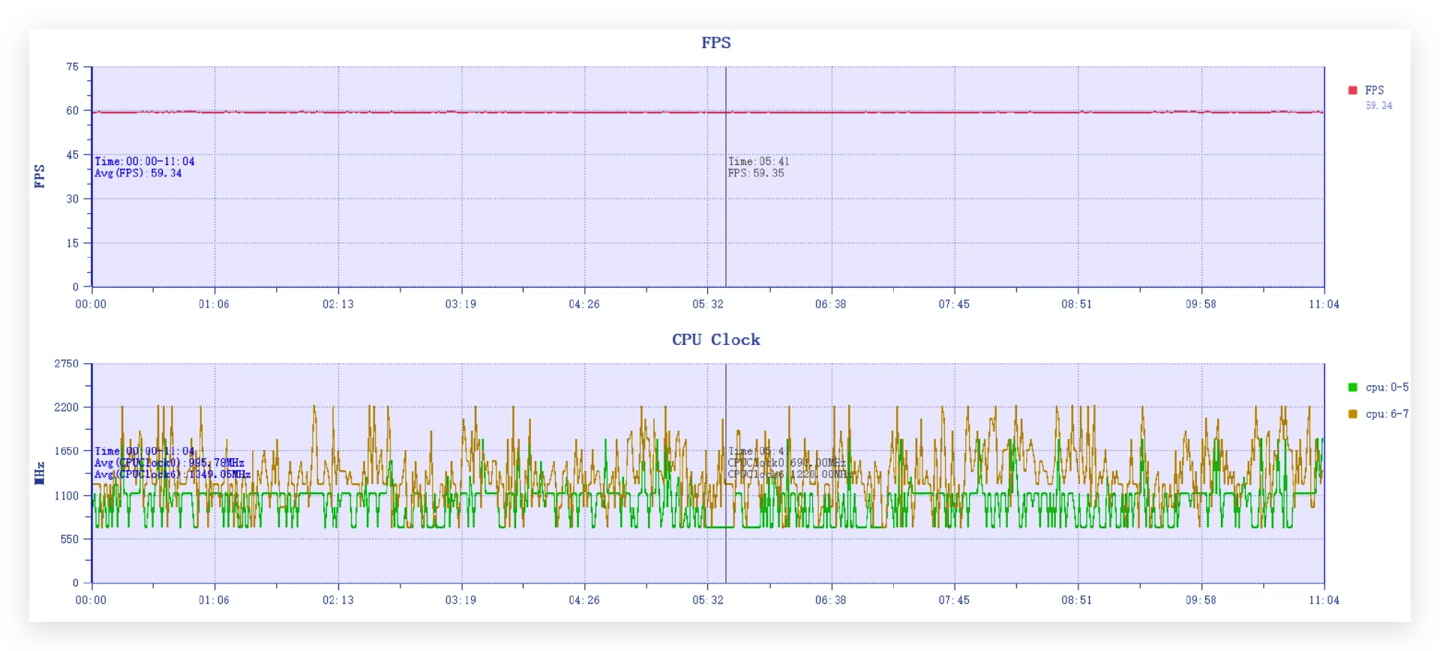Click the 11:04 end label on FPS time axis
The image size is (1440, 651).
click(1324, 304)
